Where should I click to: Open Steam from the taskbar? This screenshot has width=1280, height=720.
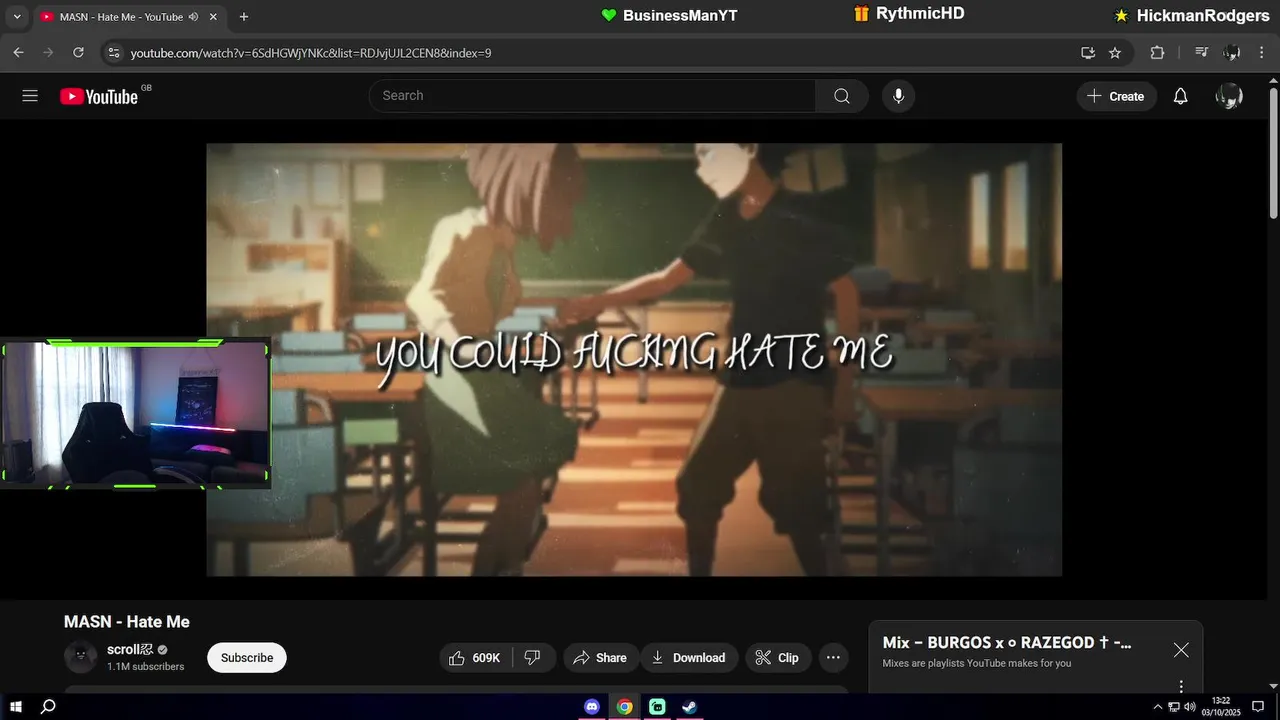pos(689,707)
